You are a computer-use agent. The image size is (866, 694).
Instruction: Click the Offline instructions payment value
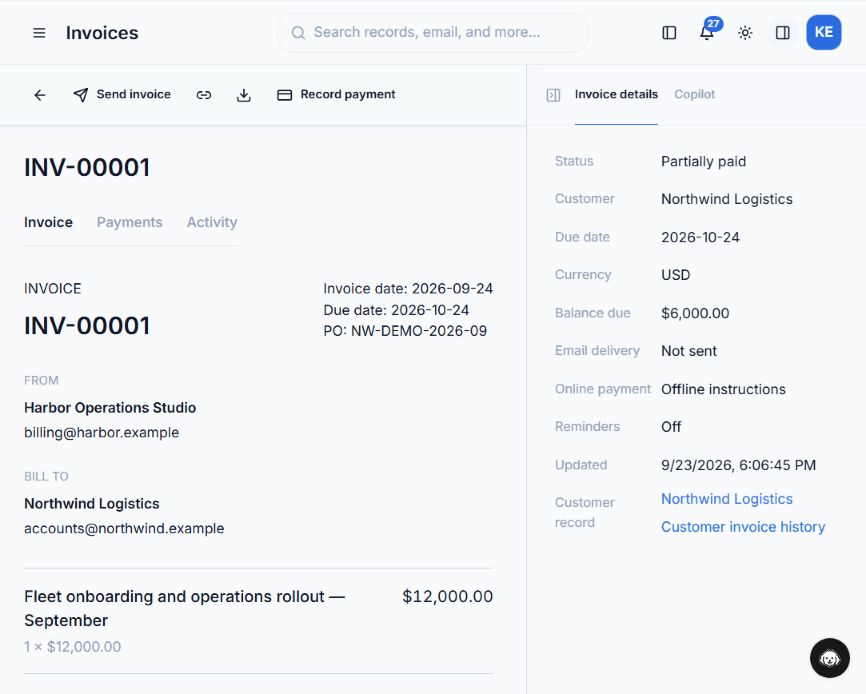pyautogui.click(x=724, y=389)
